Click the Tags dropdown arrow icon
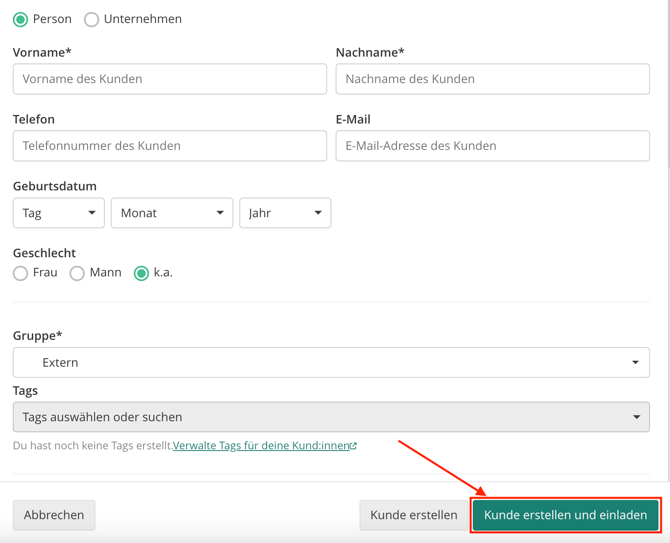 click(636, 417)
